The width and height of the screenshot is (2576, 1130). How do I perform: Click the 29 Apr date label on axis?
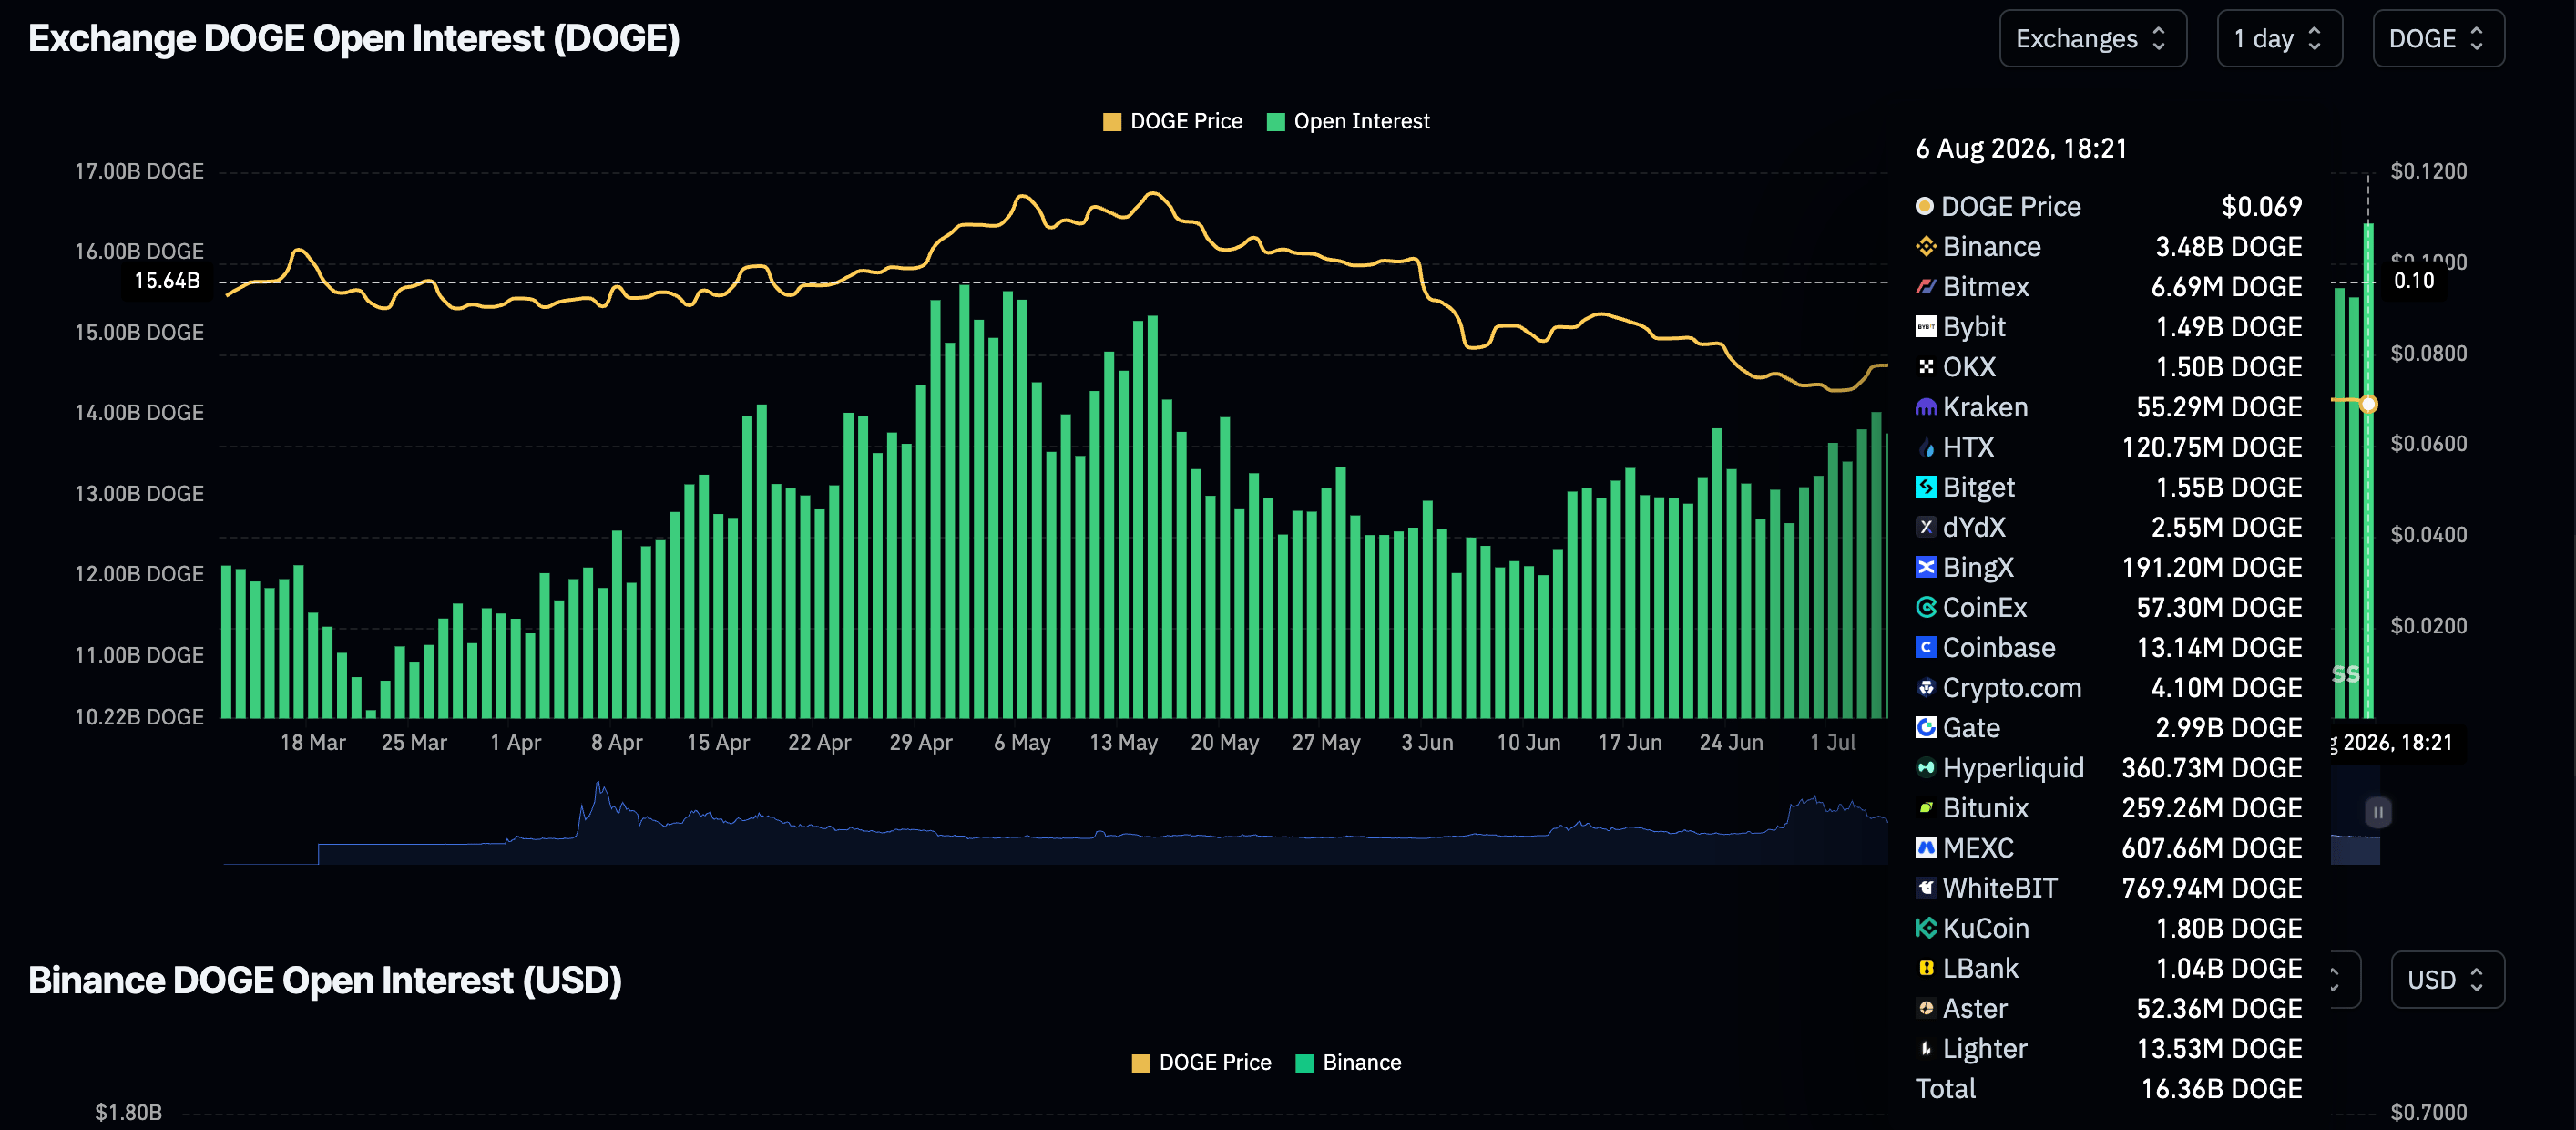click(920, 742)
